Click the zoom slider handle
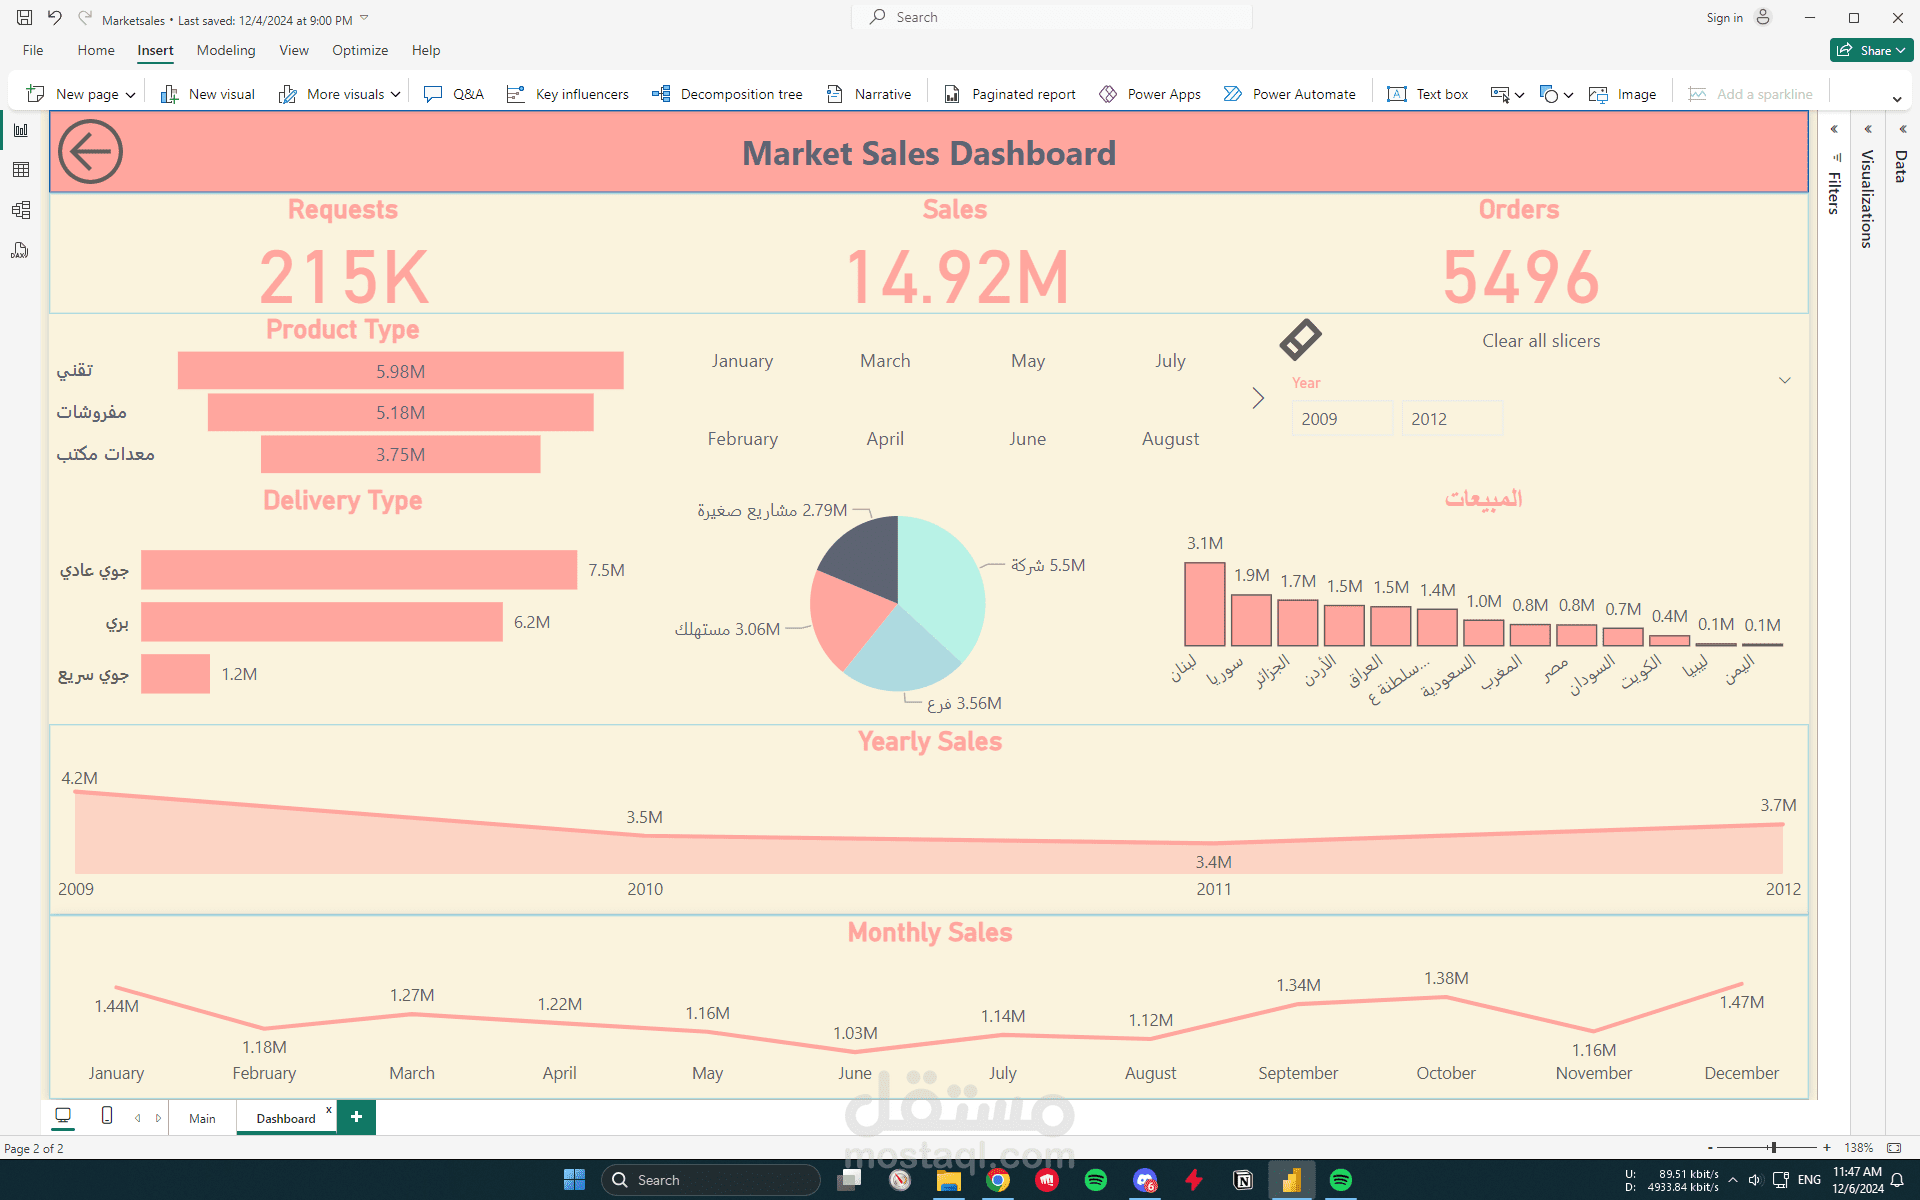 click(x=1773, y=1148)
